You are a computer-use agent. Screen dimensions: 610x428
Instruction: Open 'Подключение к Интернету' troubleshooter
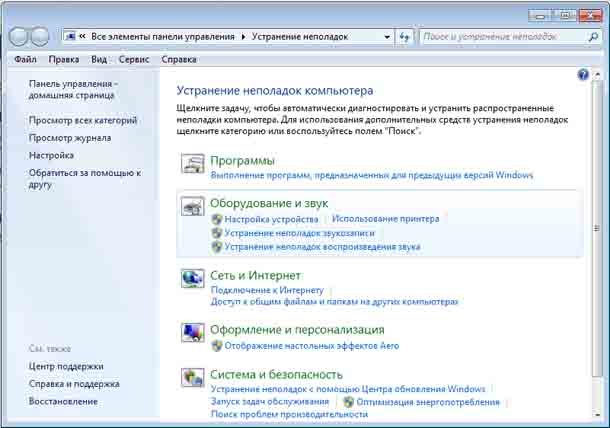click(267, 290)
